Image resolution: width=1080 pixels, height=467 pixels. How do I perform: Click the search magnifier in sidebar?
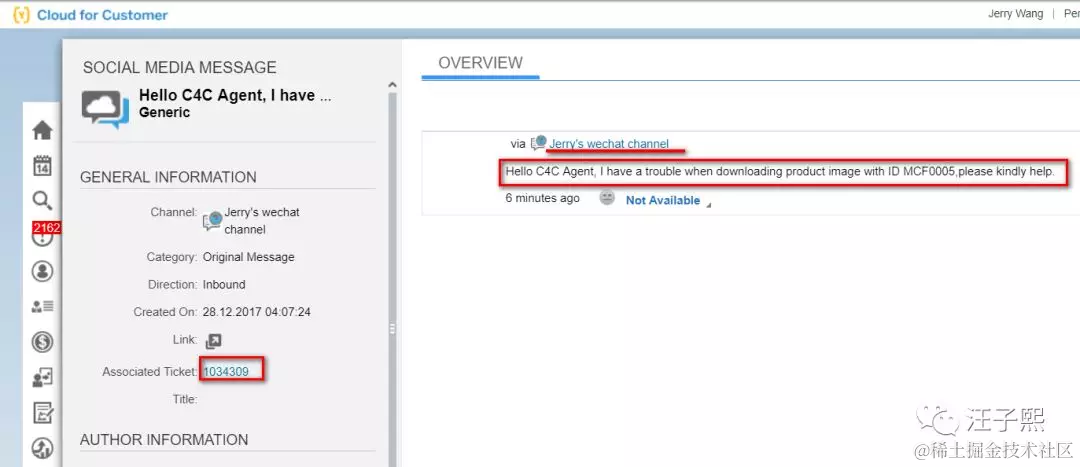[x=42, y=201]
